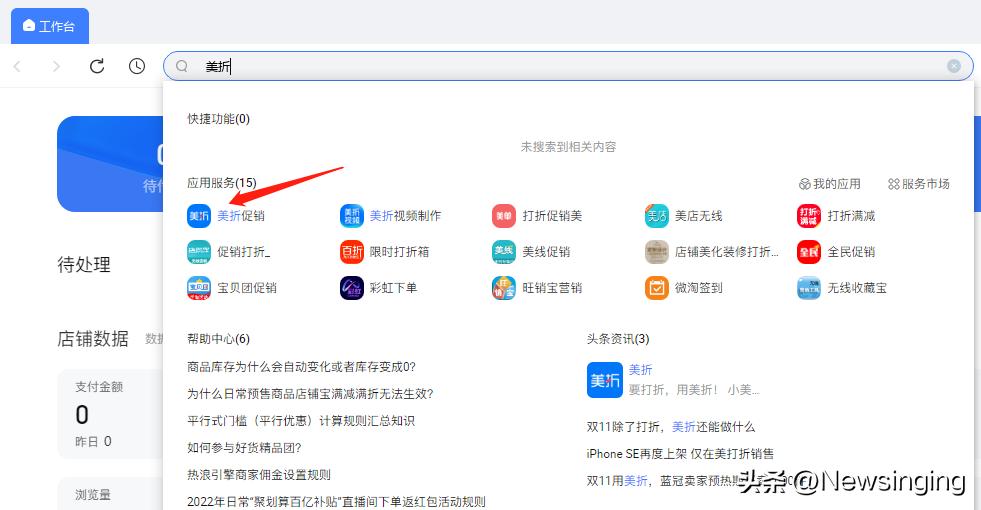Open news iPhone SE再度上架 仅在美打折销售
This screenshot has width=981, height=510.
(x=680, y=454)
